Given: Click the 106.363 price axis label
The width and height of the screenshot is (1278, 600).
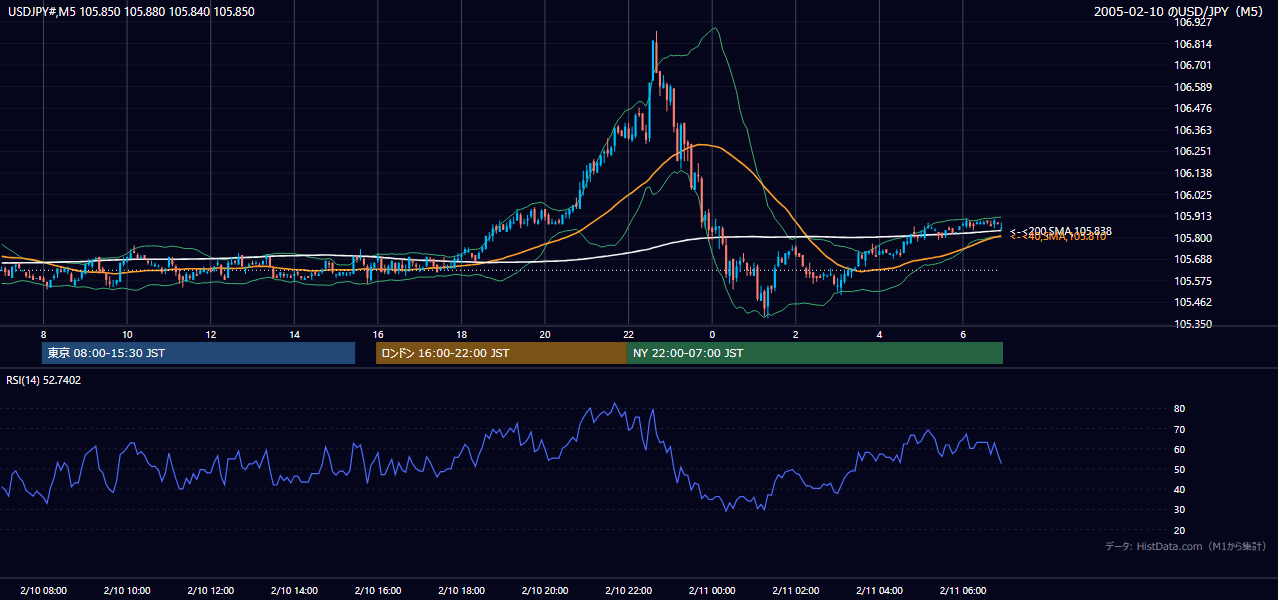Looking at the screenshot, I should 1193,130.
